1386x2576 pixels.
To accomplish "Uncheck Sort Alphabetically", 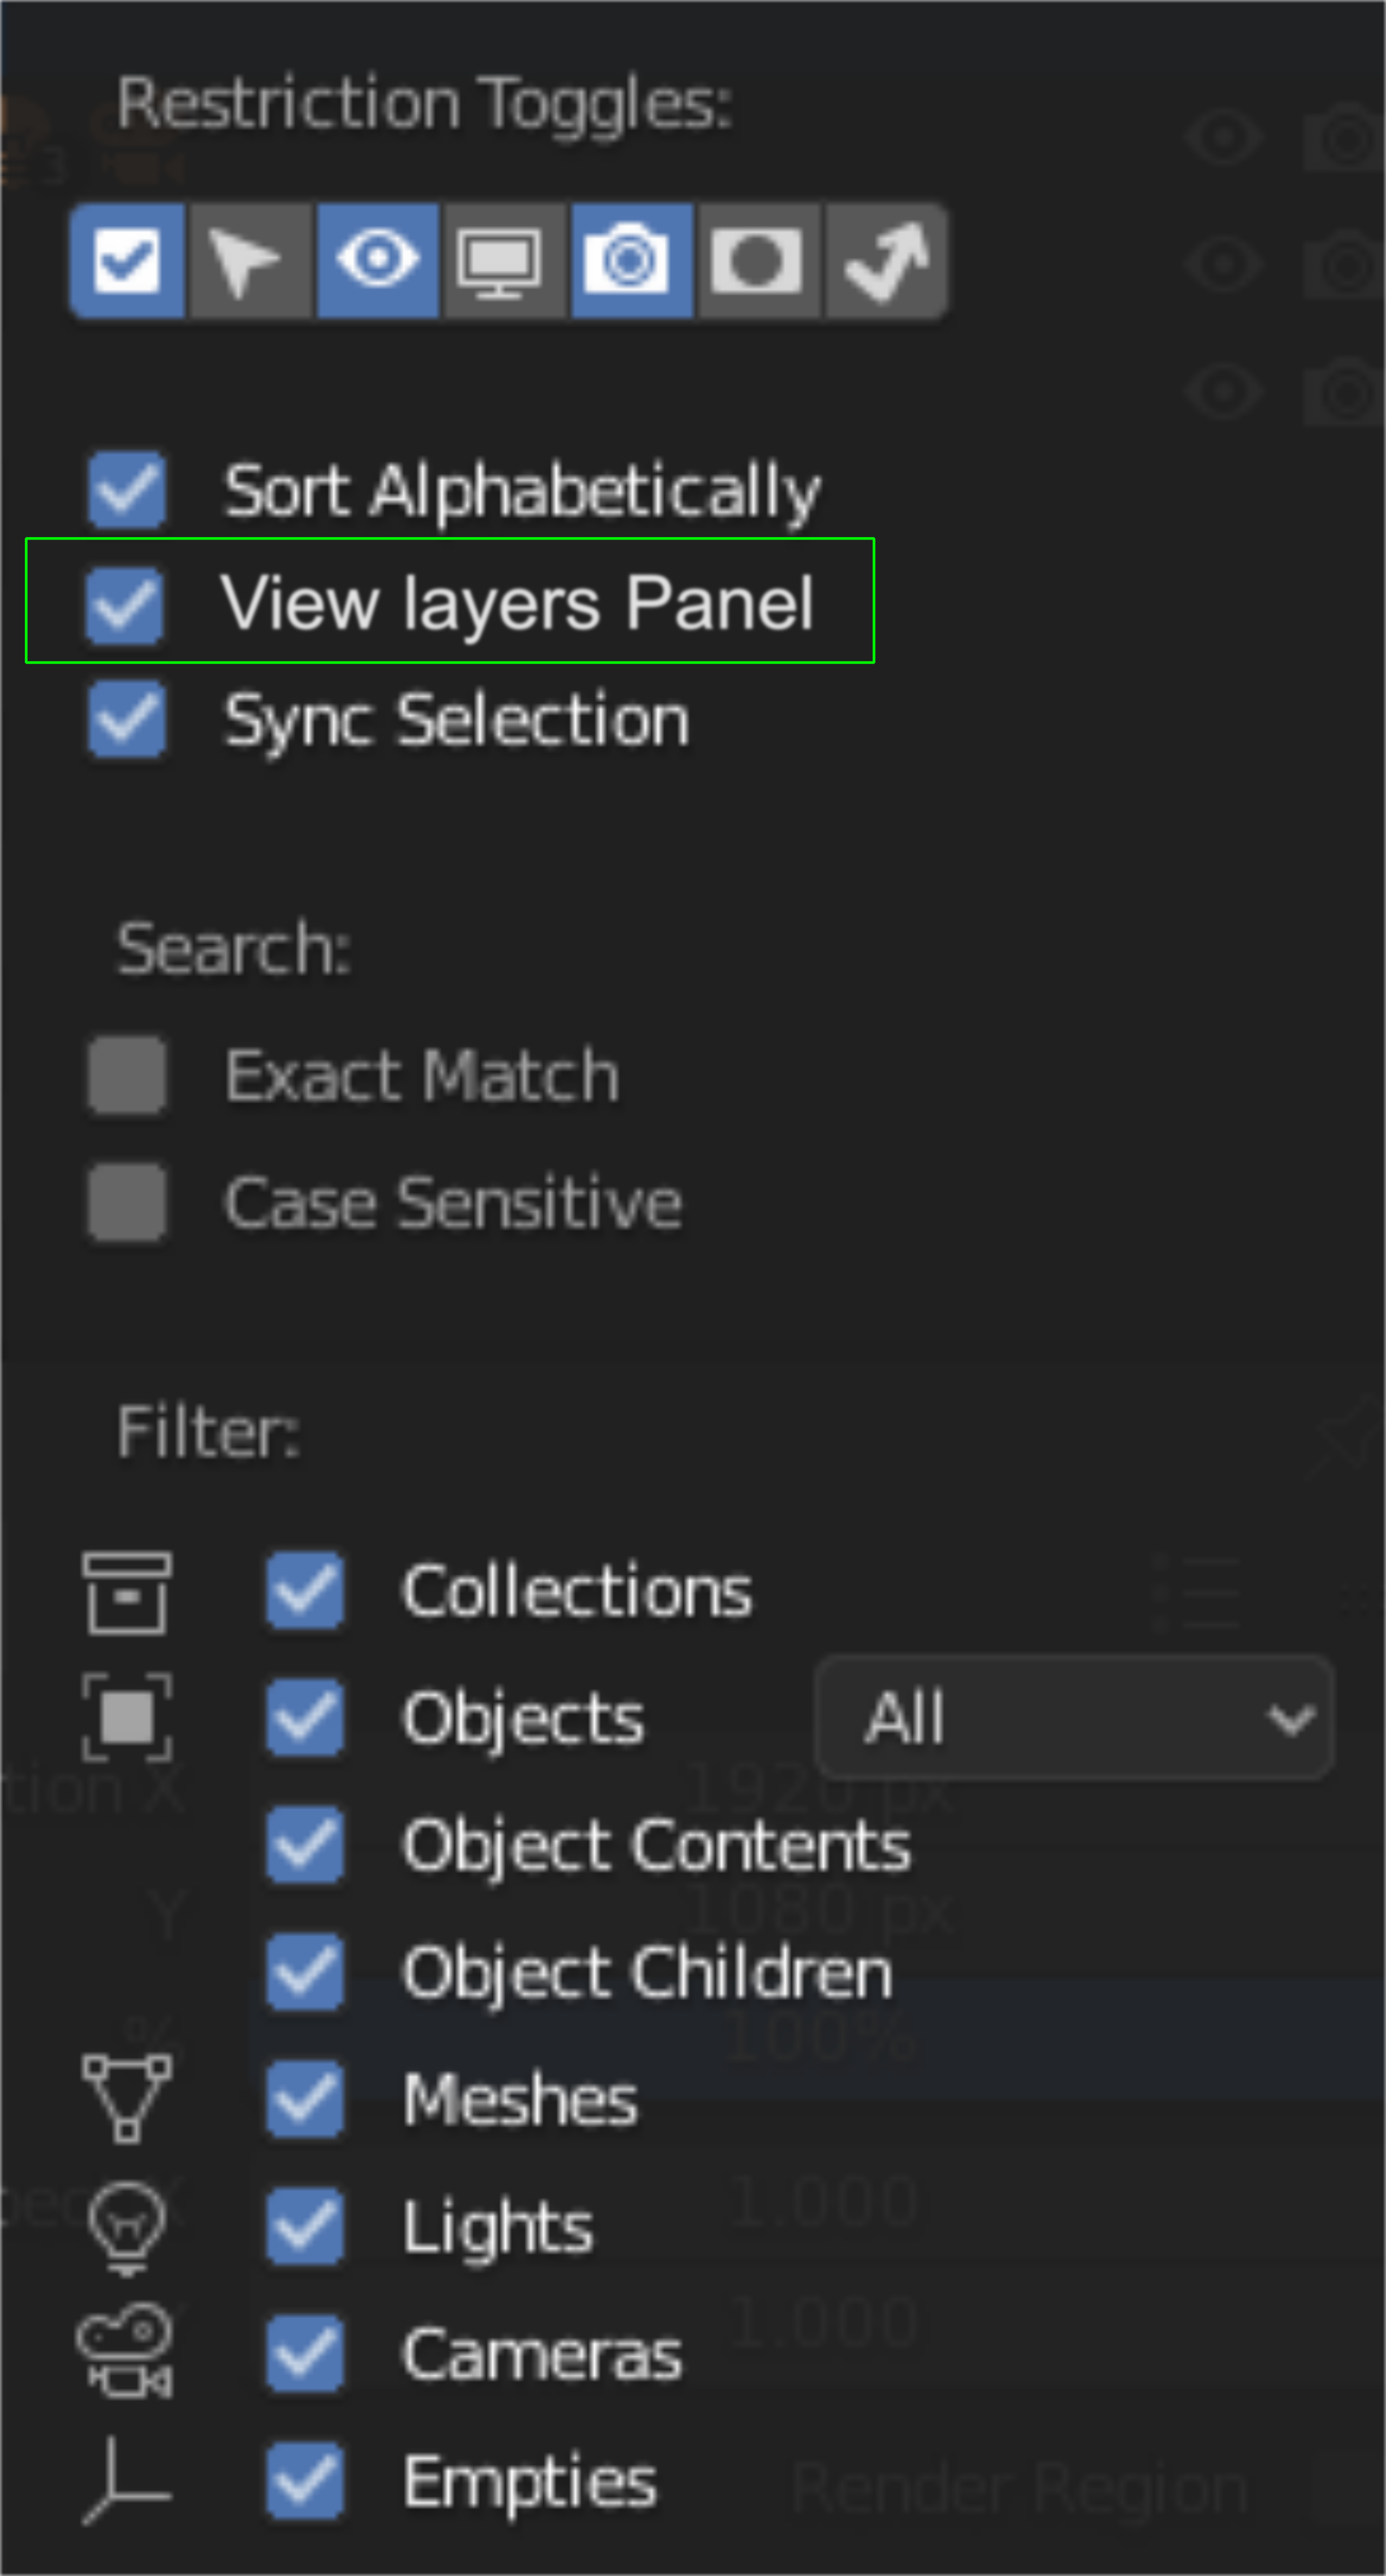I will click(127, 490).
